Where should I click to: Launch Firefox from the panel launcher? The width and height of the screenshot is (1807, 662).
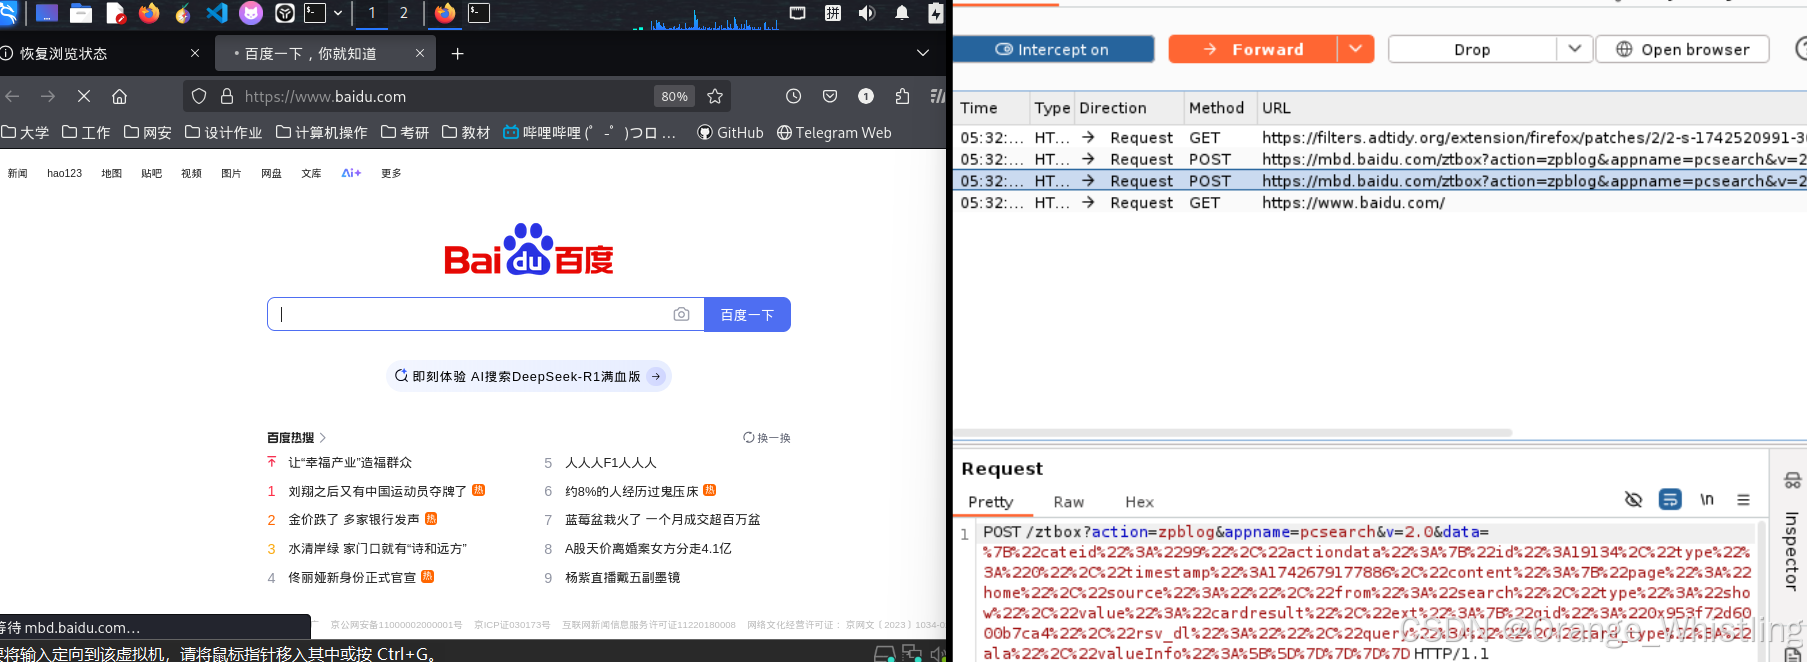click(149, 13)
